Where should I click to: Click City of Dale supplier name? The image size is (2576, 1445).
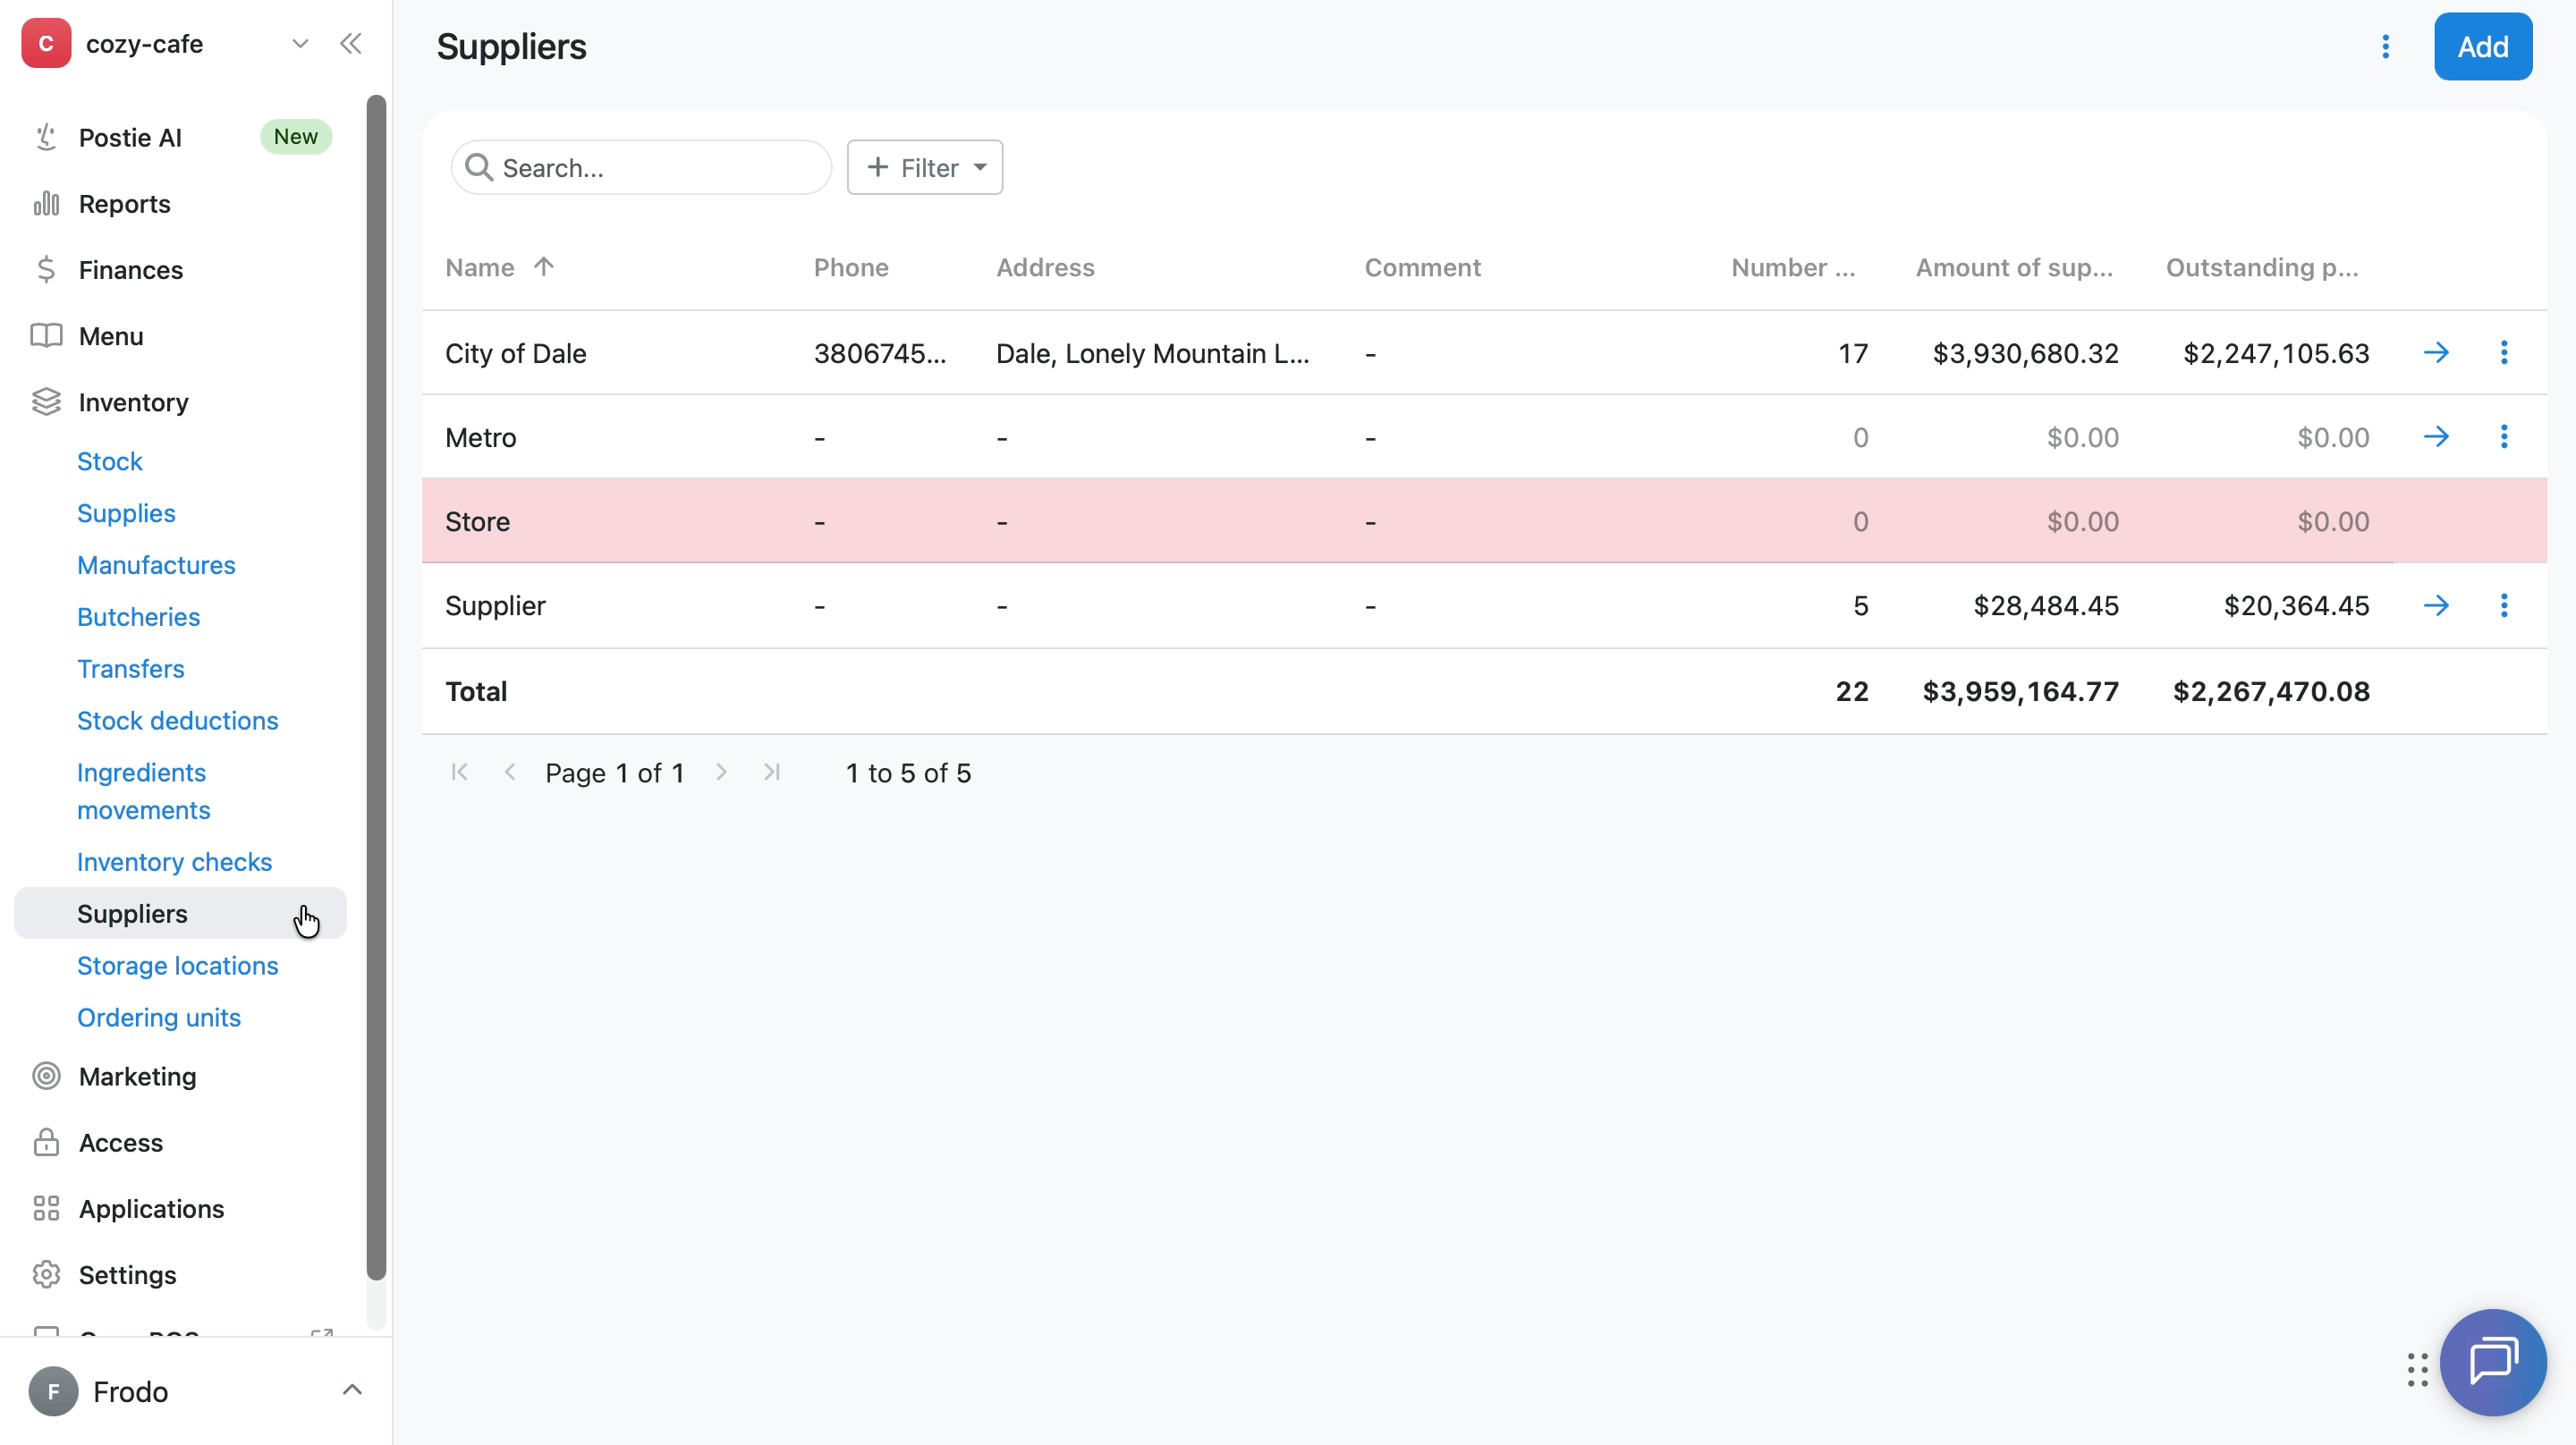tap(515, 353)
